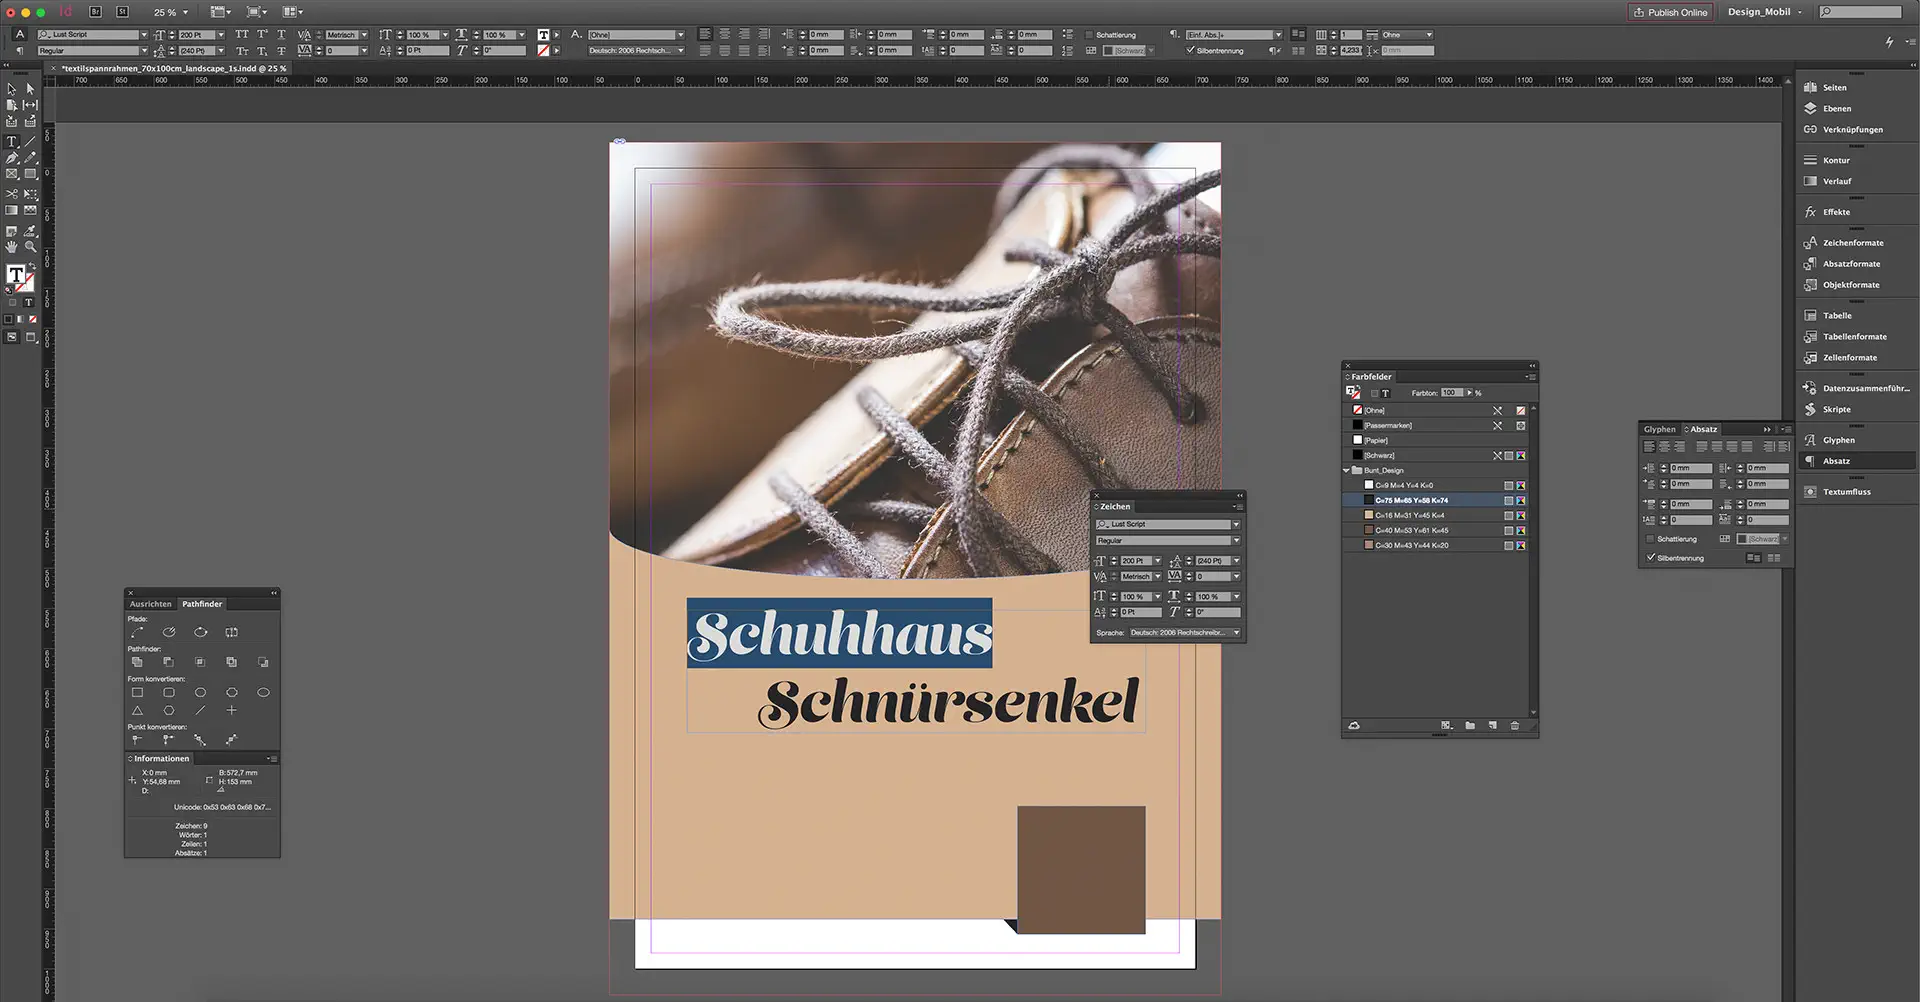The width and height of the screenshot is (1920, 1002).
Task: Enable Schattierung in the Absatz panel
Action: pos(1650,538)
